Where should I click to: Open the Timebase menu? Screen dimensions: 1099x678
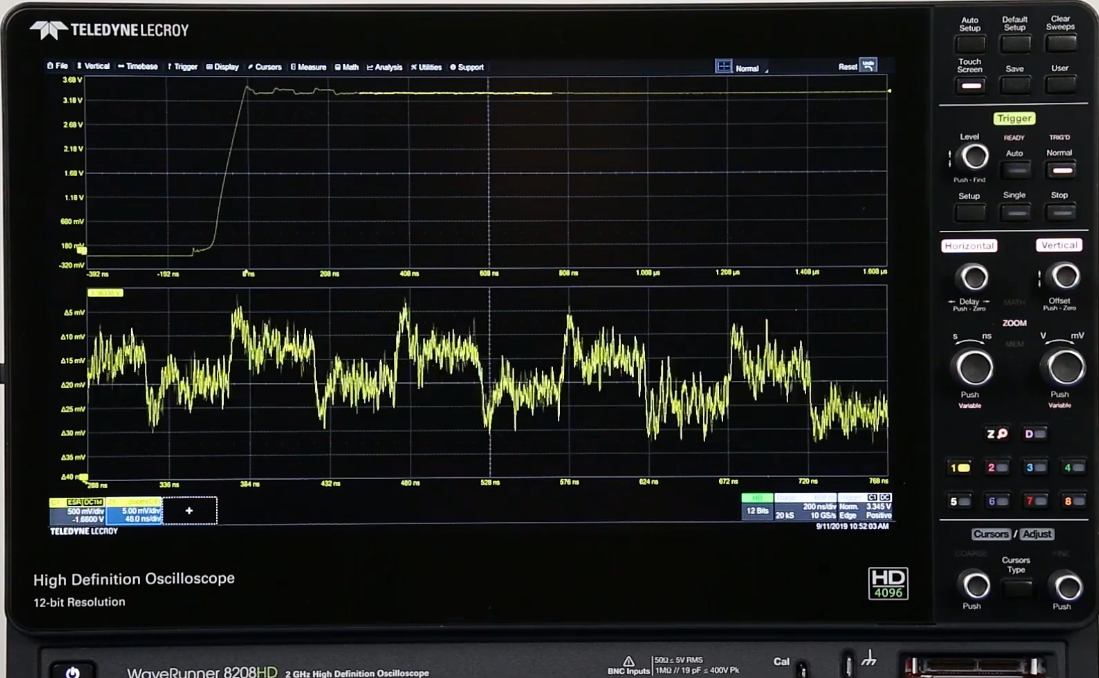138,67
